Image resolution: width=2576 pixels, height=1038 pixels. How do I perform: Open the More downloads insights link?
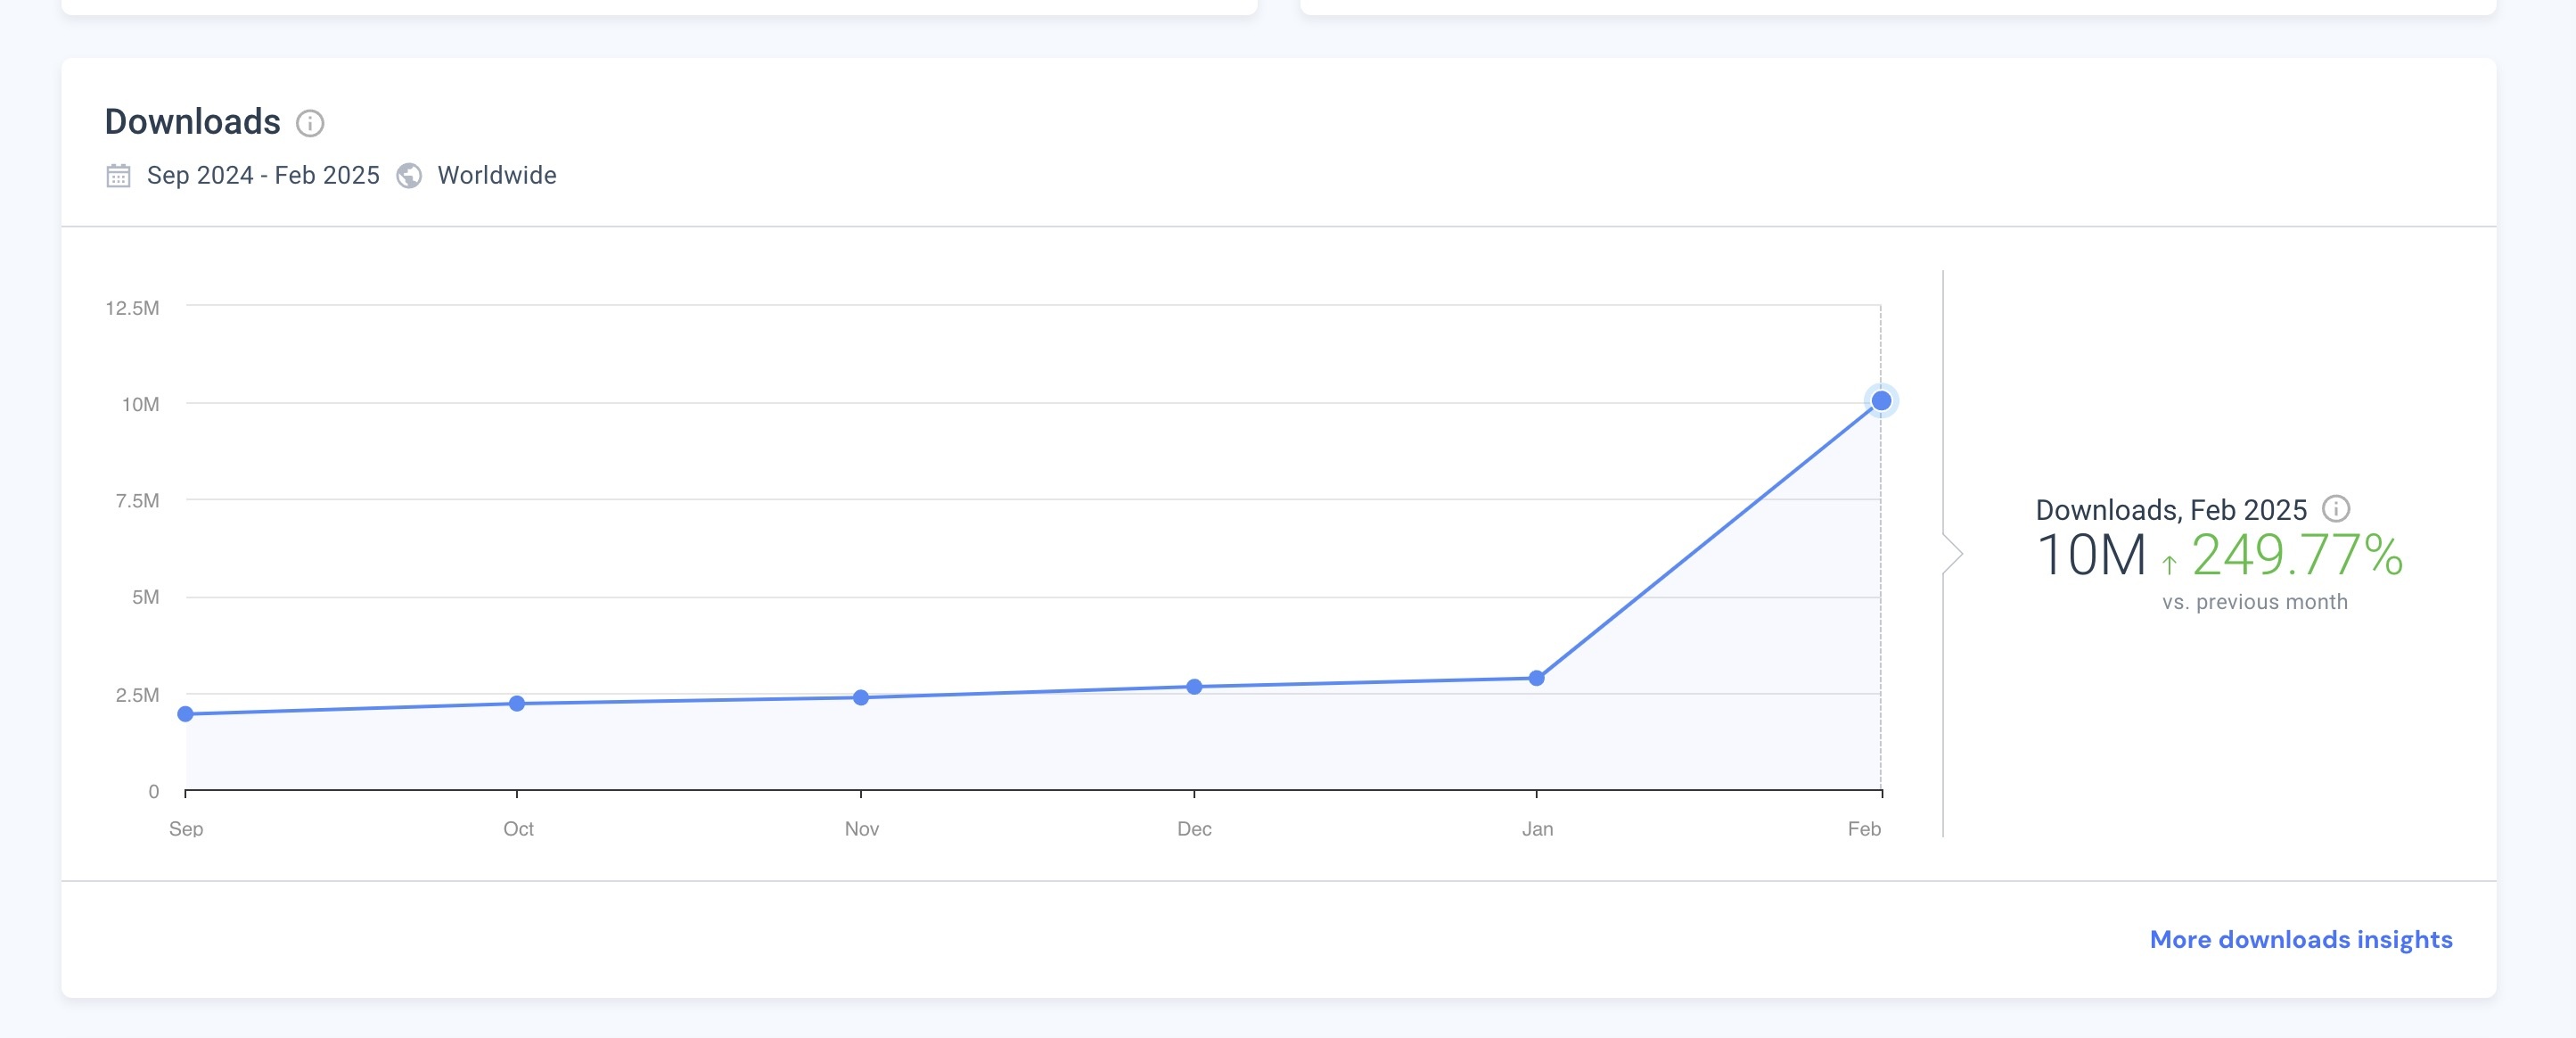[x=2300, y=939]
